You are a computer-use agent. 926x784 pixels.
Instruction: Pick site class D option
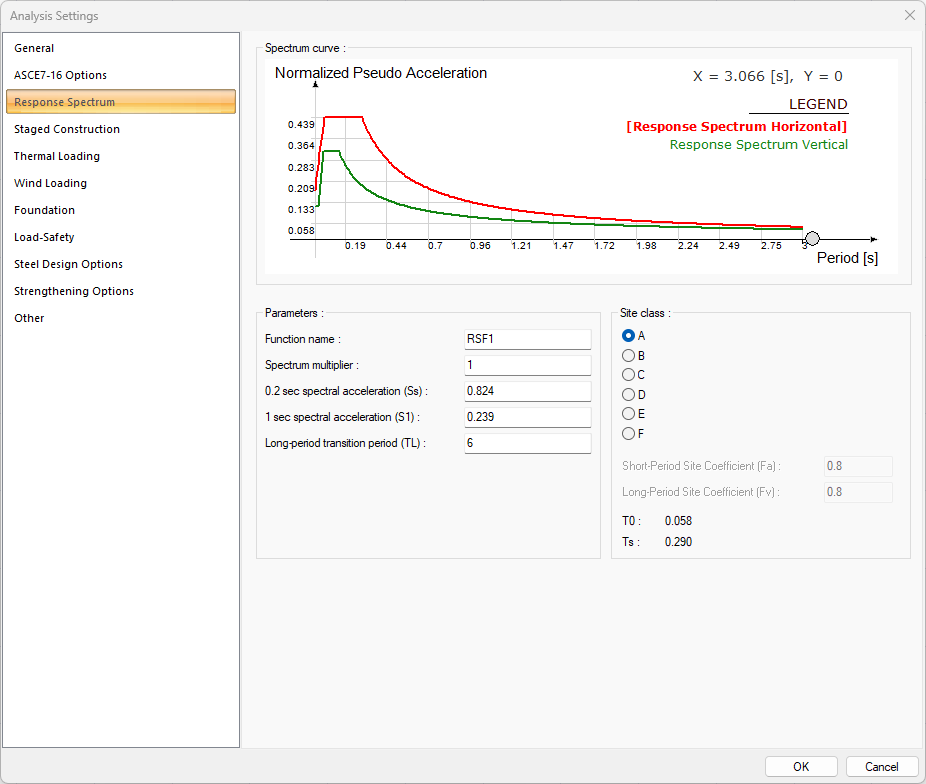(629, 394)
